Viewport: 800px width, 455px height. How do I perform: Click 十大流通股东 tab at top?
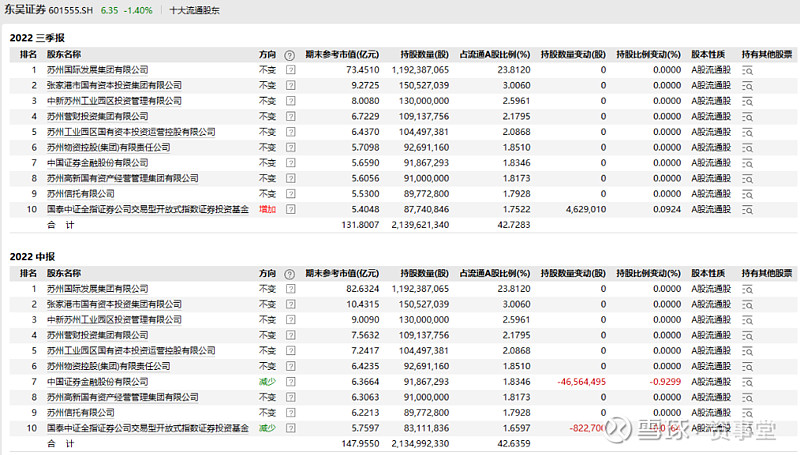tap(194, 10)
